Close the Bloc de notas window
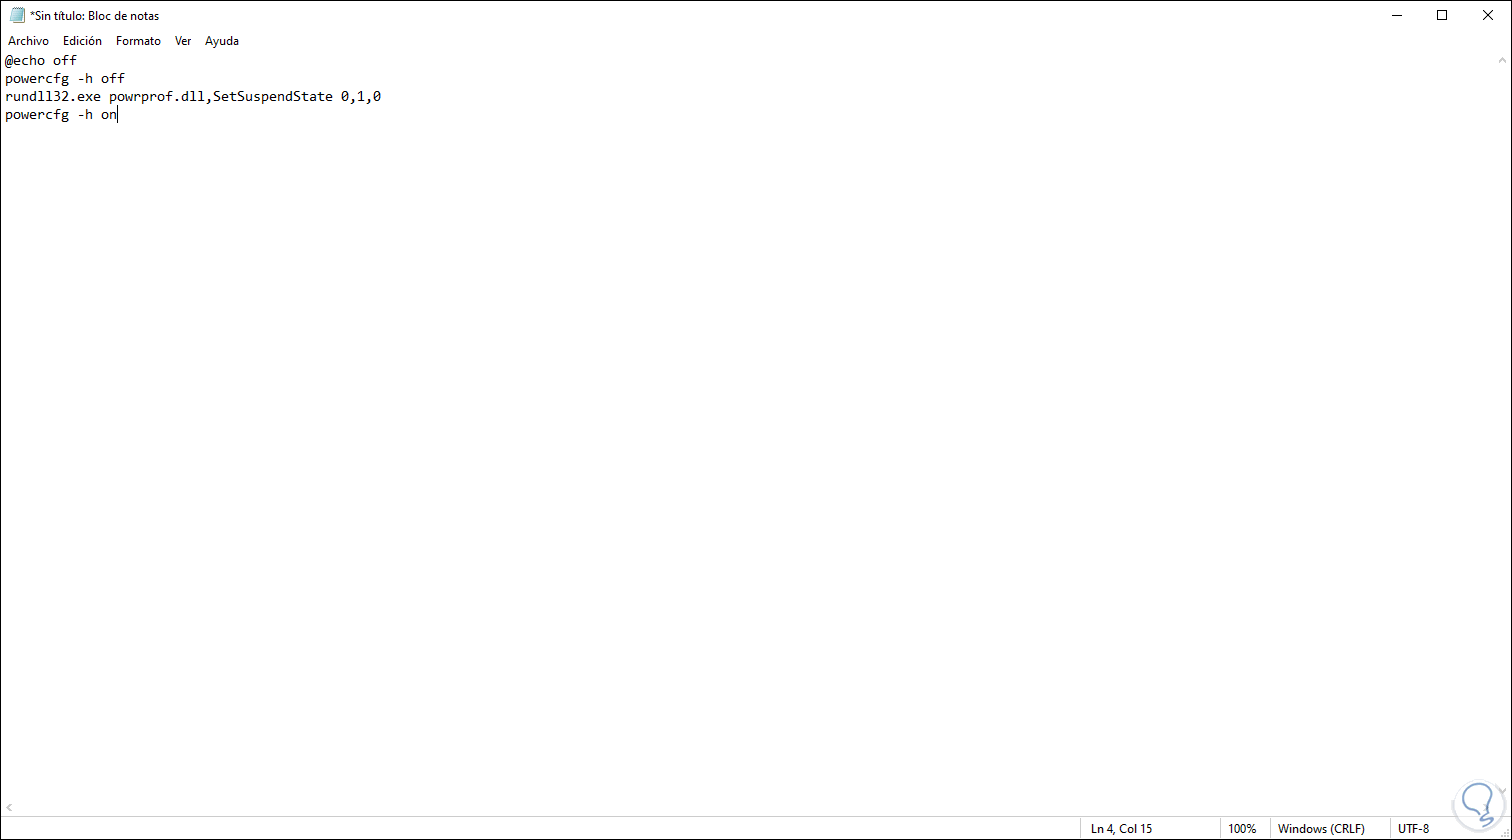Viewport: 1512px width, 840px height. [x=1488, y=15]
